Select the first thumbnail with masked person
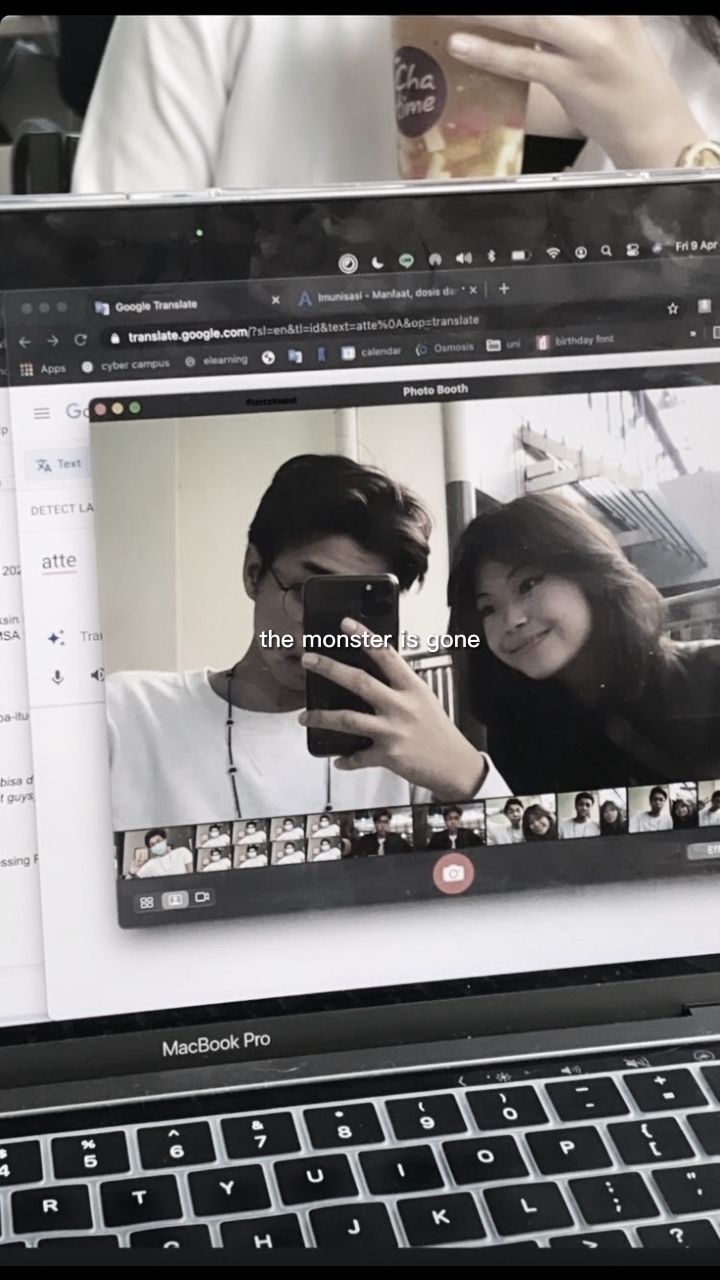Screen dimensions: 720x1280 [157, 851]
